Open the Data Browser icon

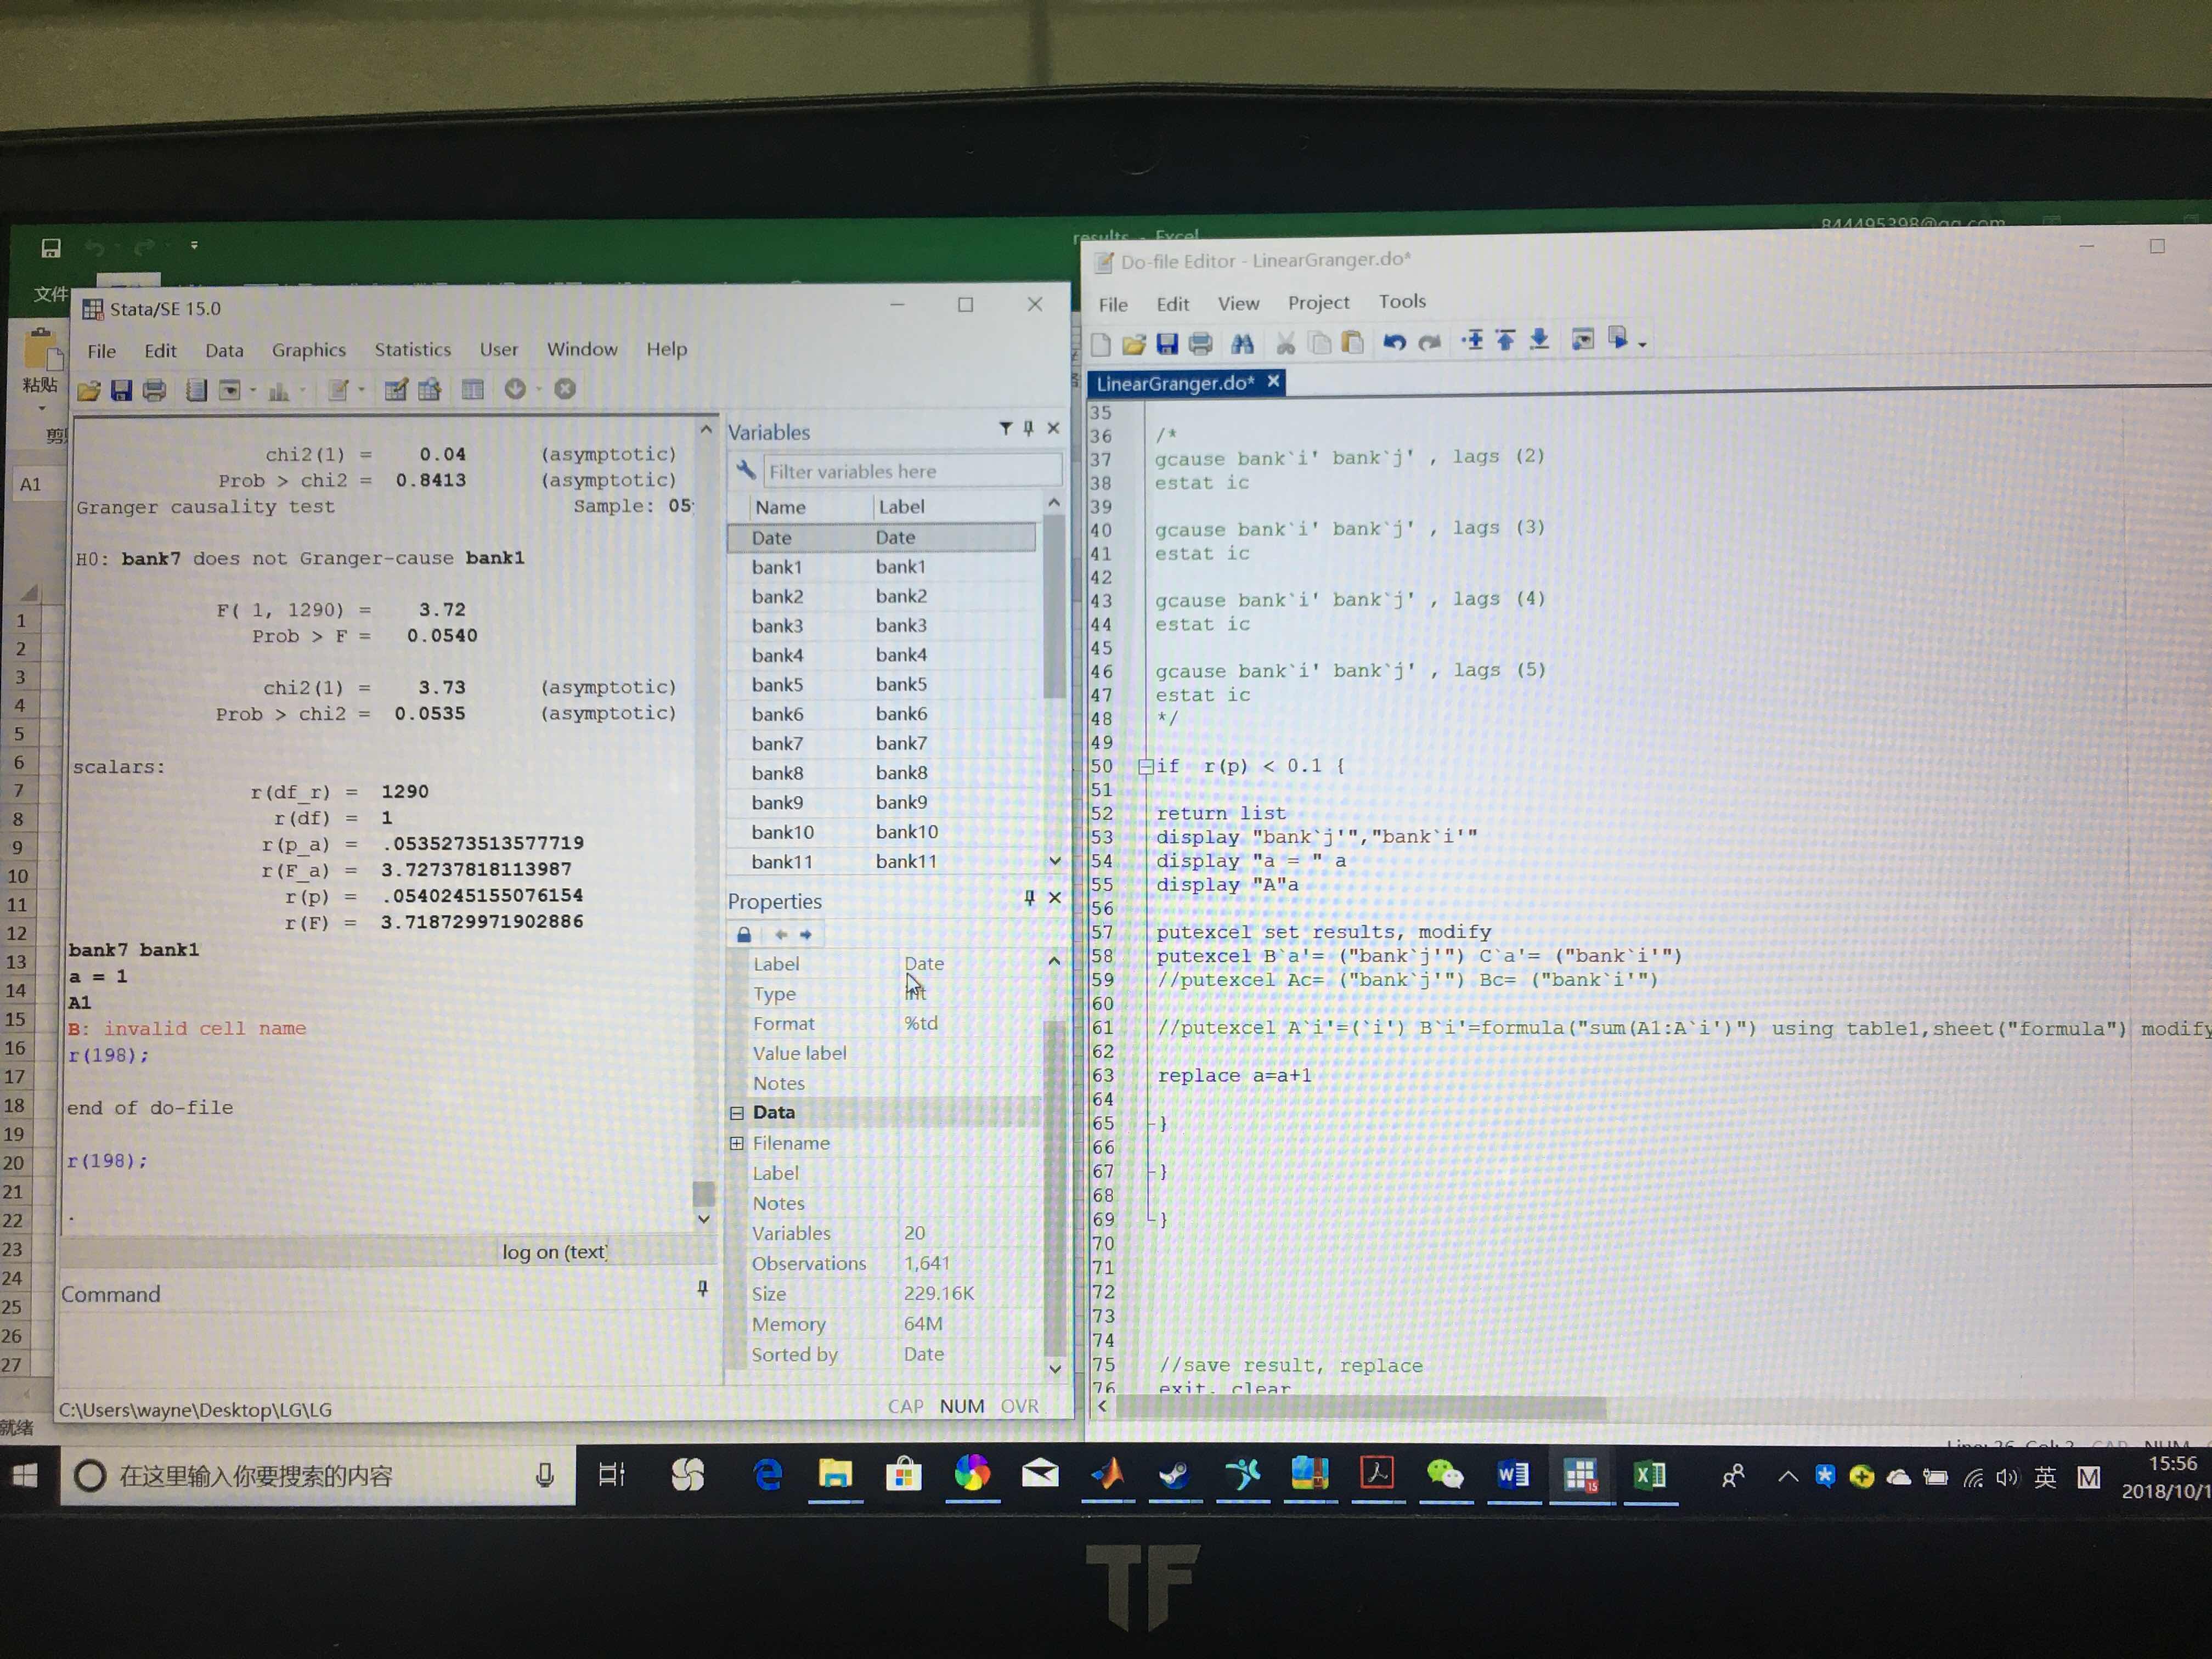(x=430, y=390)
